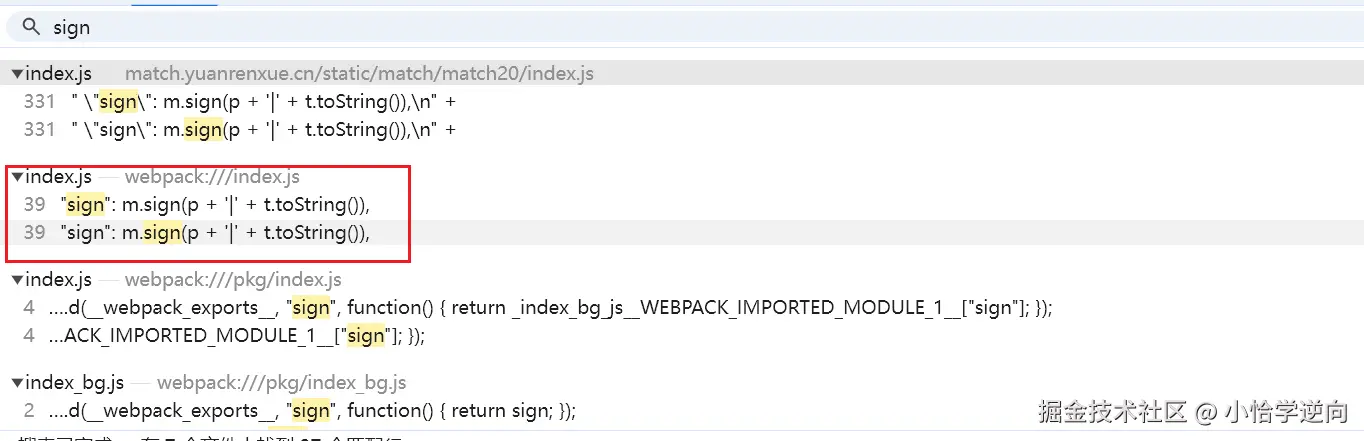Screen dimensions: 1364x441
Task: Click the search magnifier icon
Action: [x=32, y=27]
